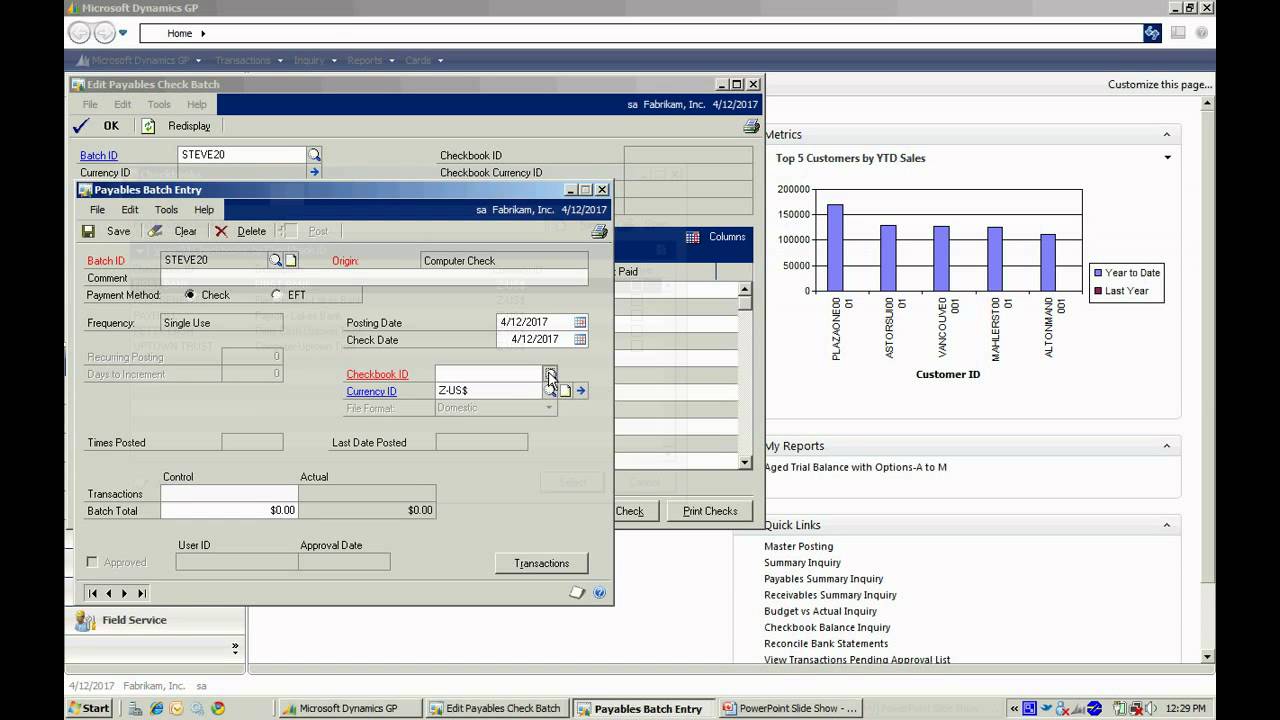Open the Home breadcrumb arrow in address bar
The image size is (1280, 720).
[x=203, y=33]
